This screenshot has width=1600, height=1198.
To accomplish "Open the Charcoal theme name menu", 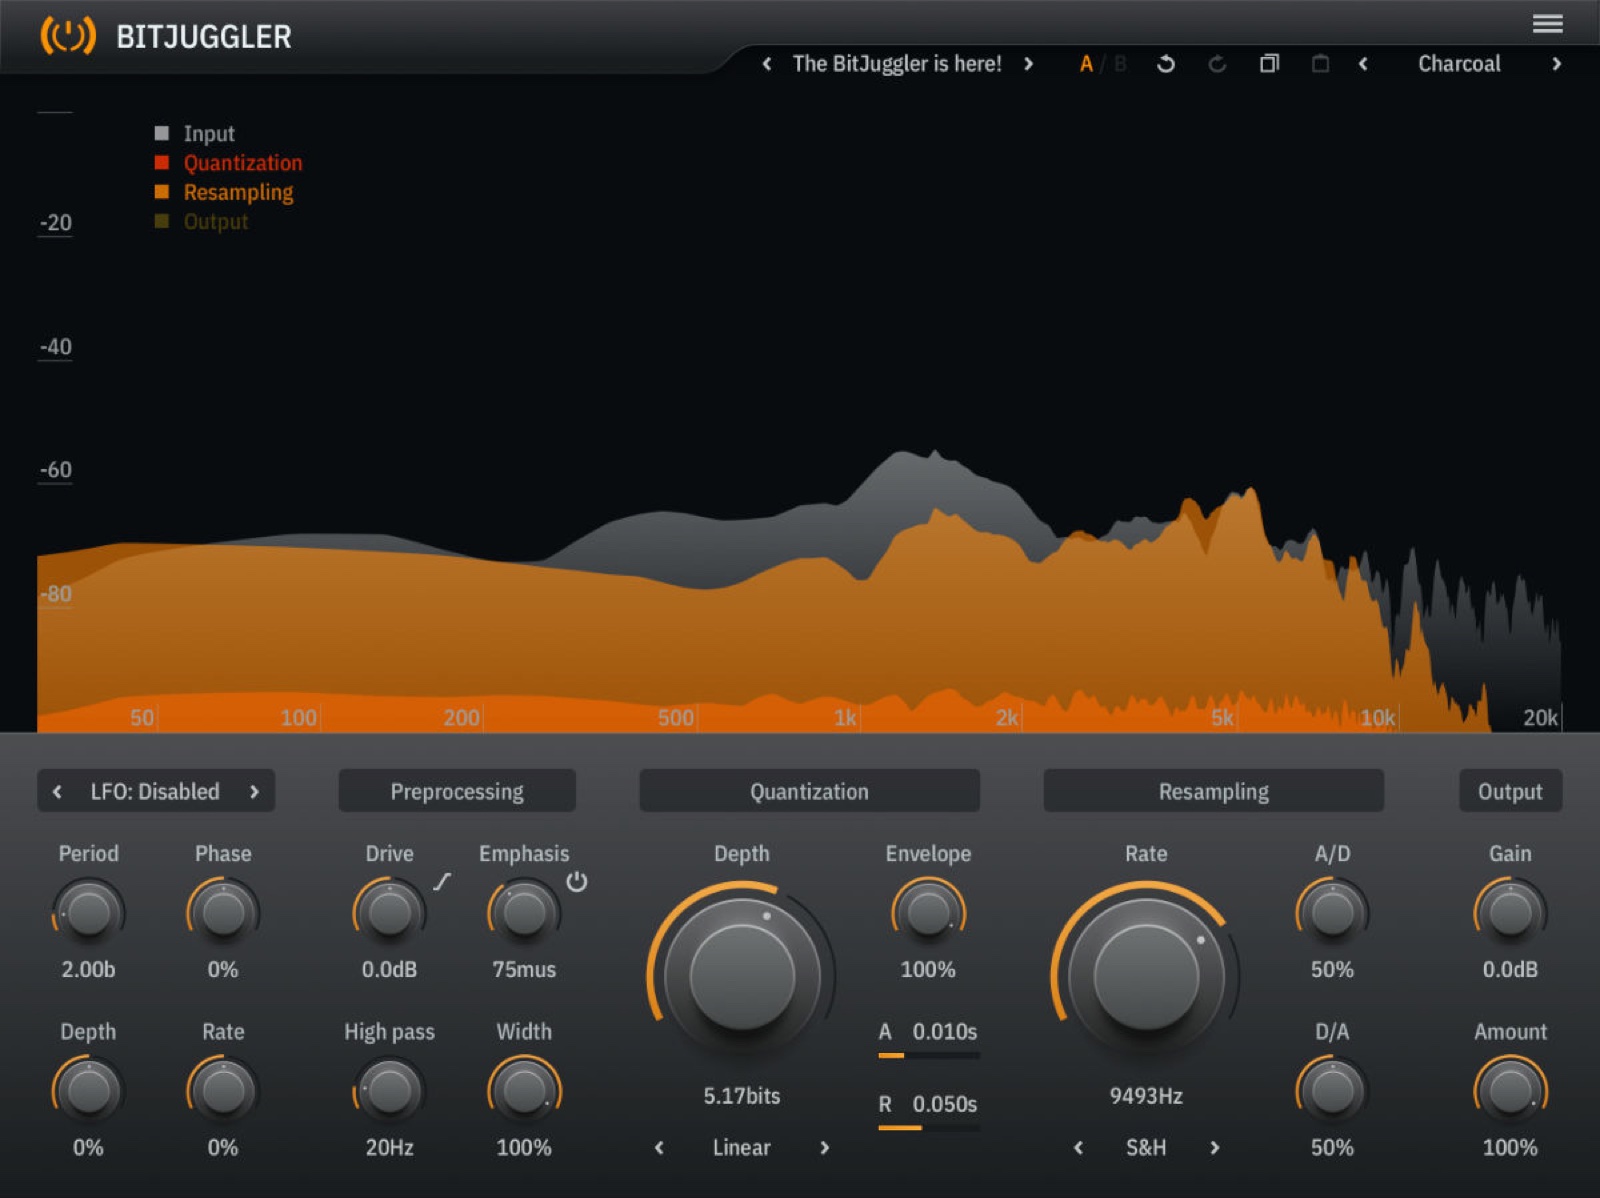I will [x=1459, y=64].
